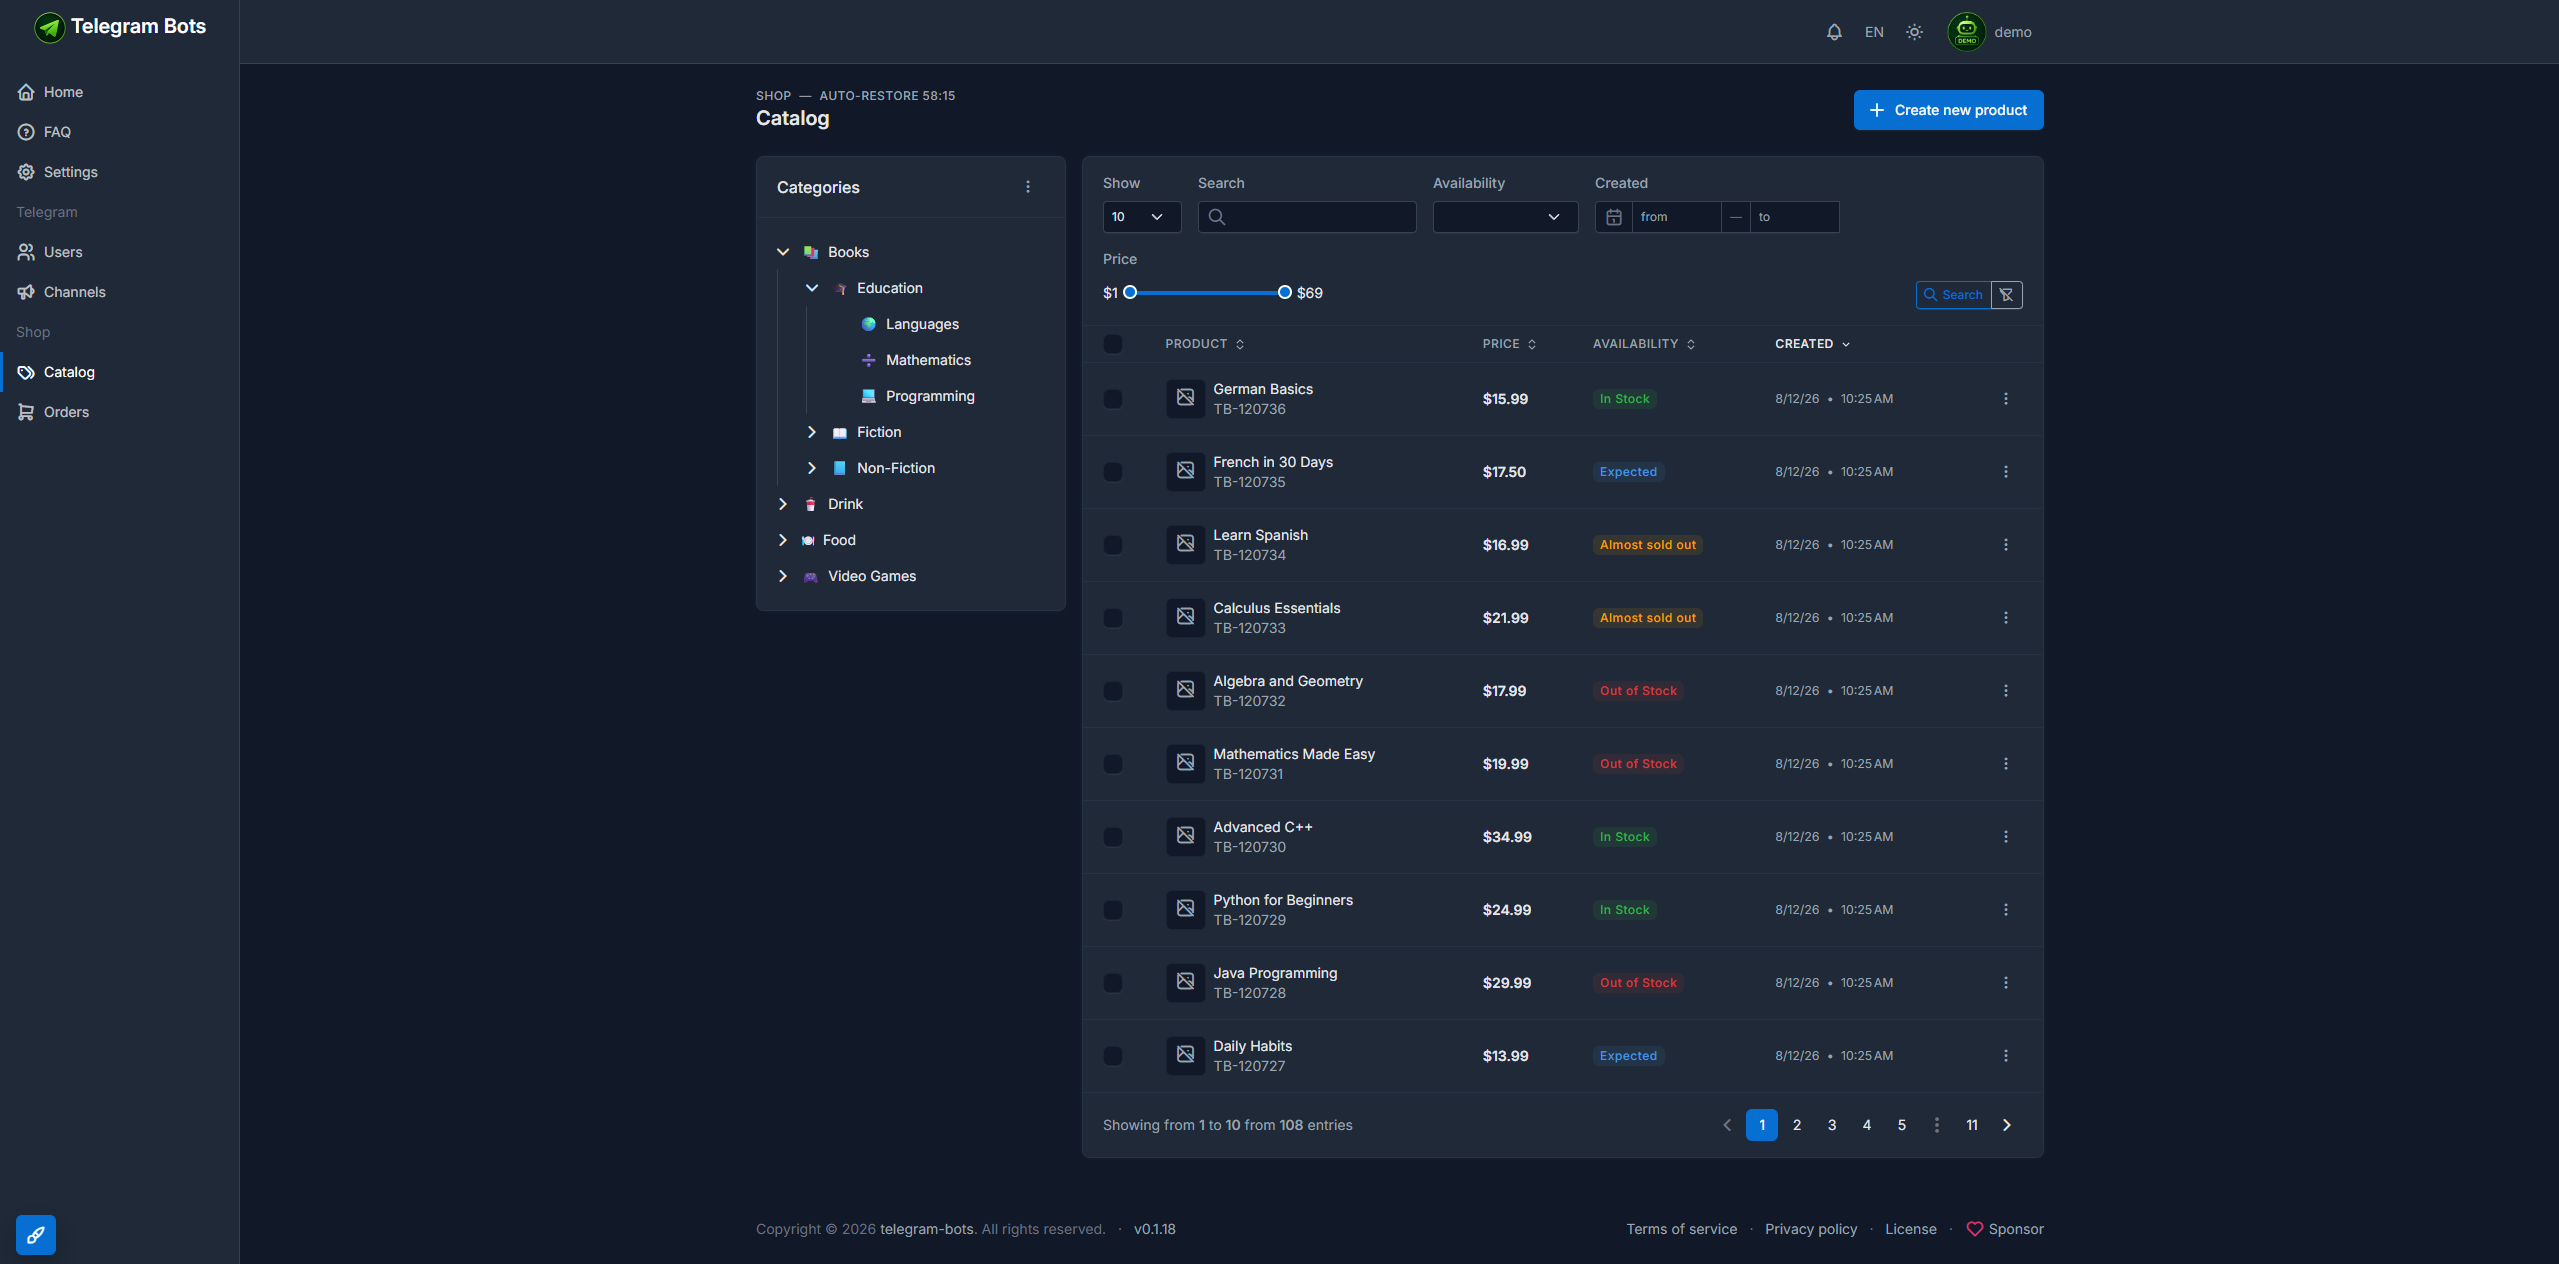Jump to page 11 of results

1972,1125
